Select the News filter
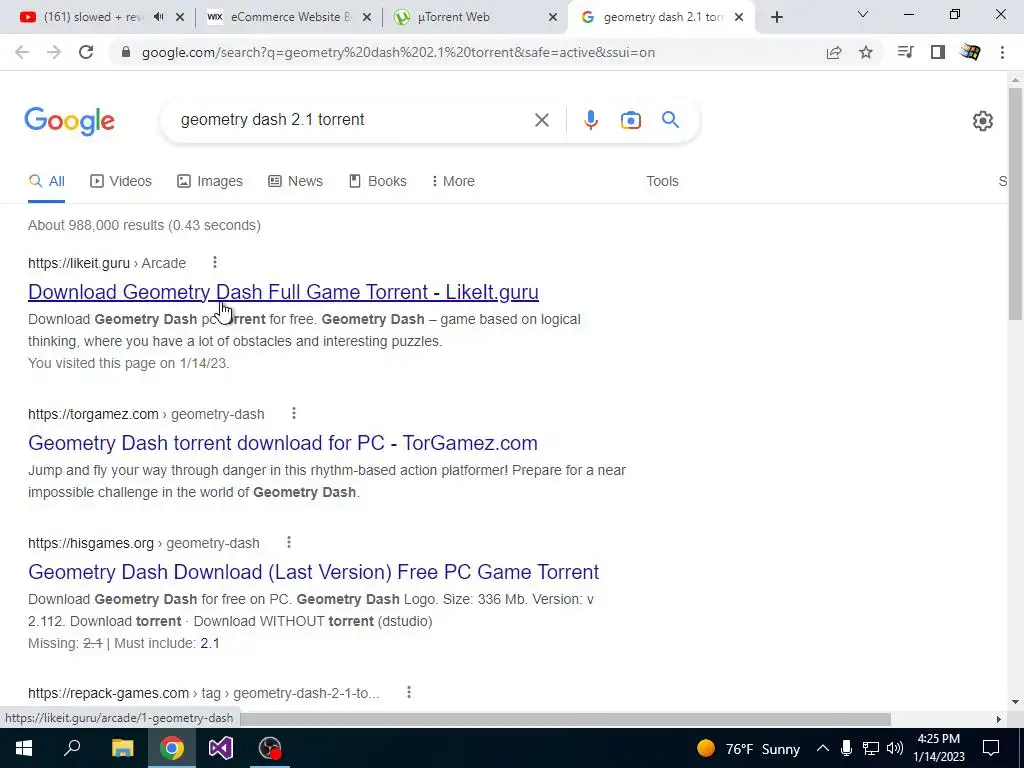The width and height of the screenshot is (1024, 768). pyautogui.click(x=295, y=181)
